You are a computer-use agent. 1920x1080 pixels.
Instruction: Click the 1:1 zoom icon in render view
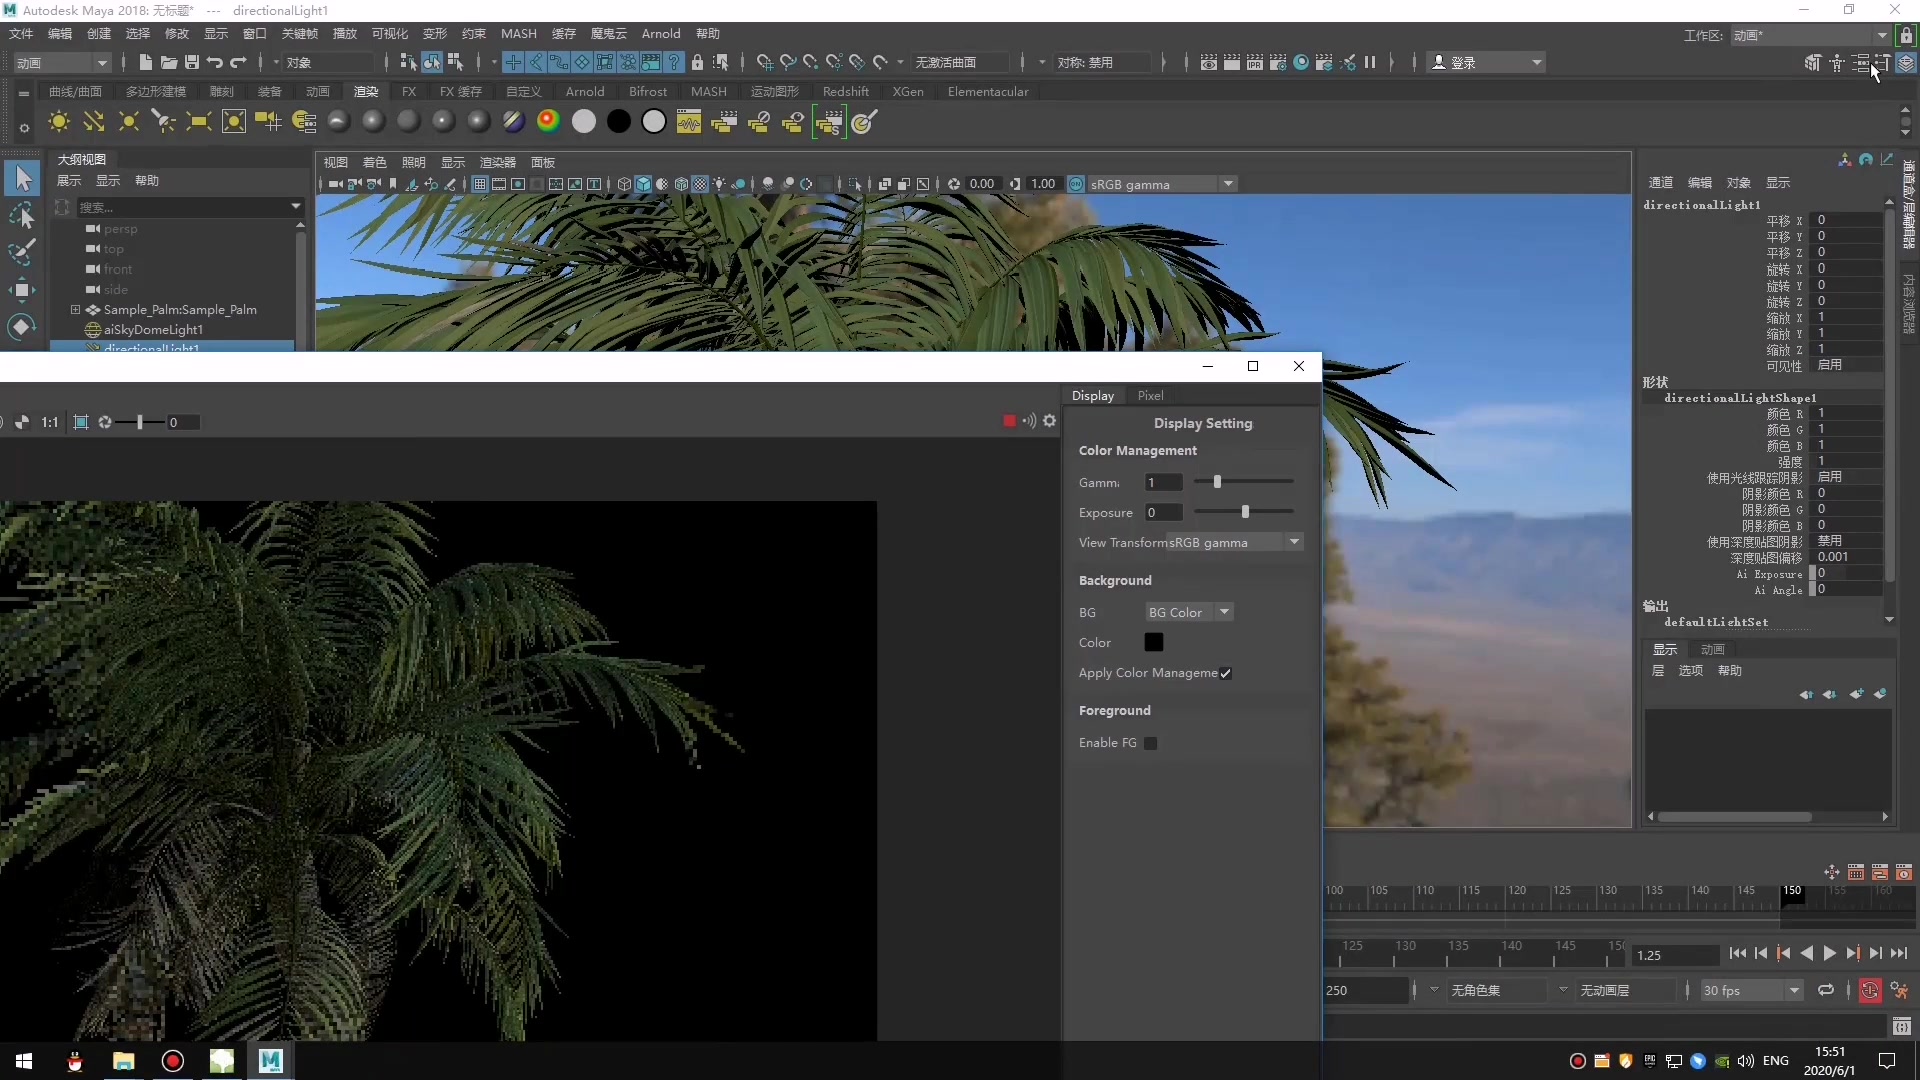[x=50, y=423]
